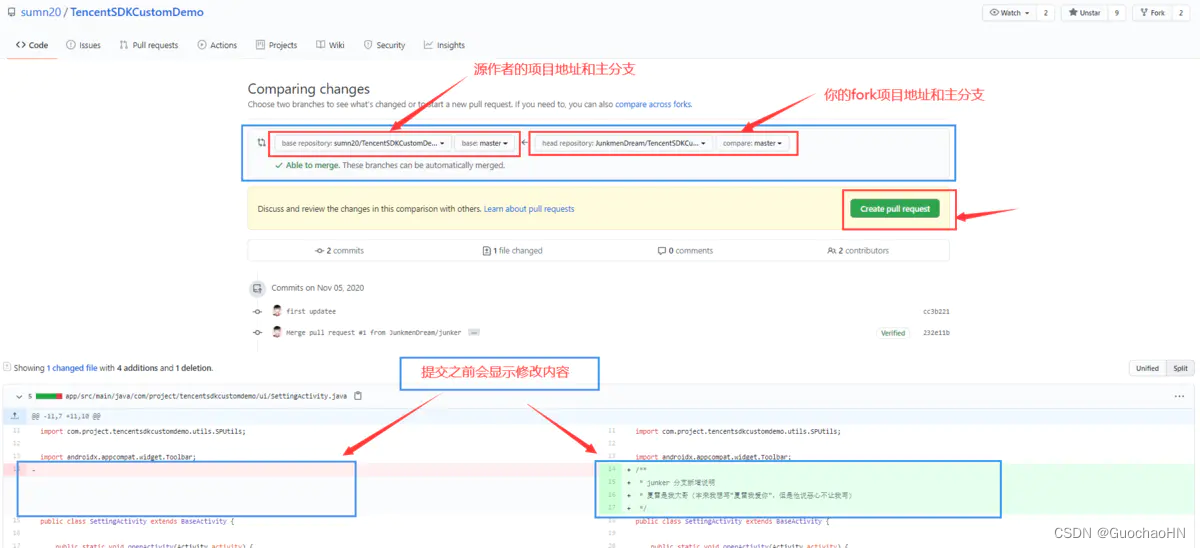Click the 'Commits on Nov 05, 2020' heading
Screen dimensions: 1200x548
point(318,288)
